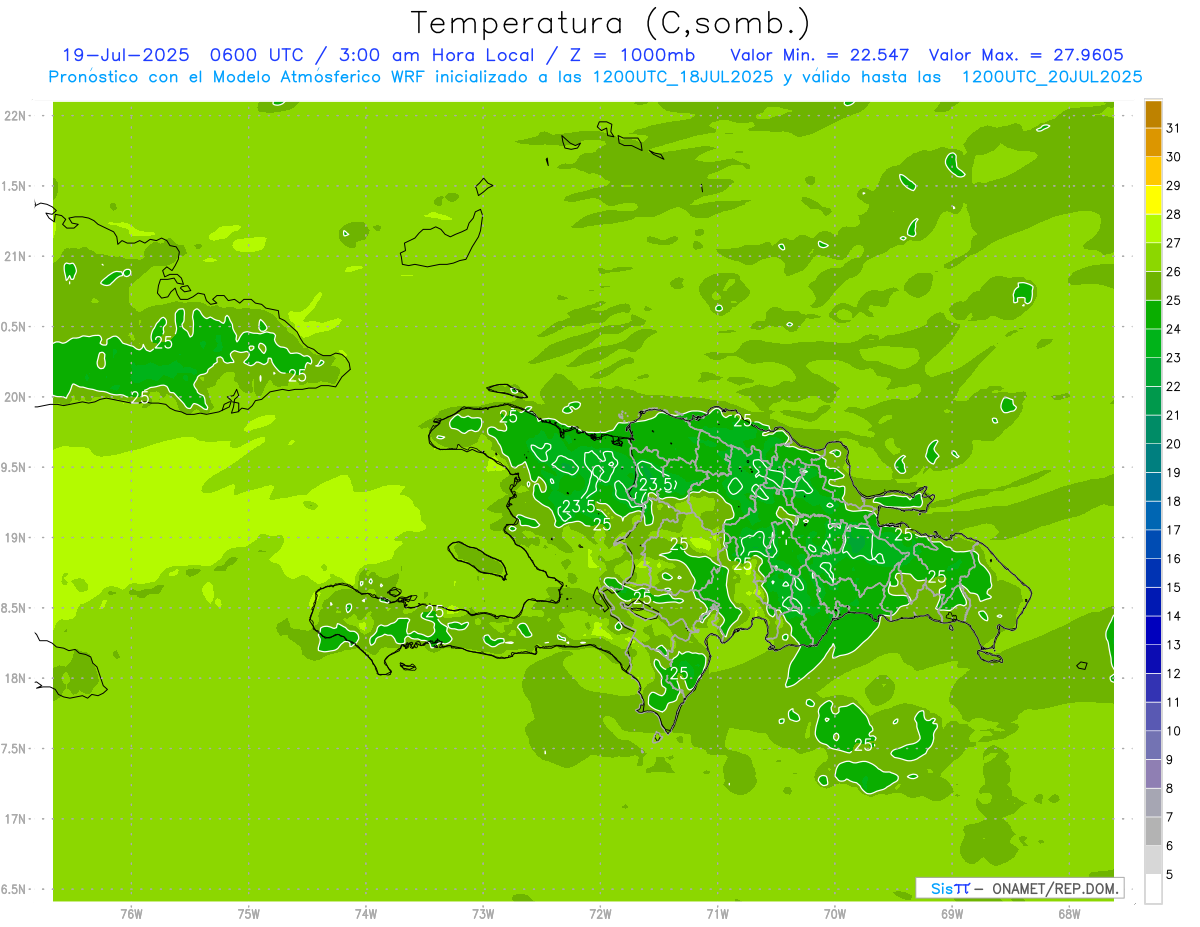The width and height of the screenshot is (1200, 927).
Task: Click the colorbar label 10
Action: 1174,731
